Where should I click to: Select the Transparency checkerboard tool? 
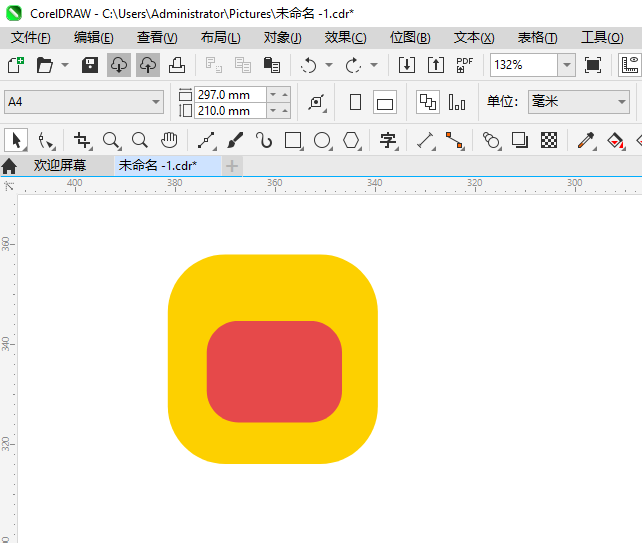[x=549, y=140]
